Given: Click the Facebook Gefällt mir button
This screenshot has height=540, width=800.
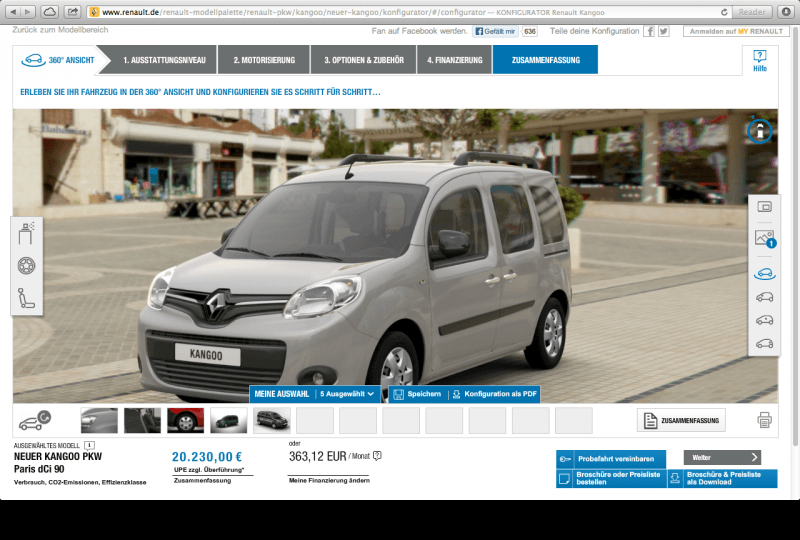Looking at the screenshot, I should [495, 31].
